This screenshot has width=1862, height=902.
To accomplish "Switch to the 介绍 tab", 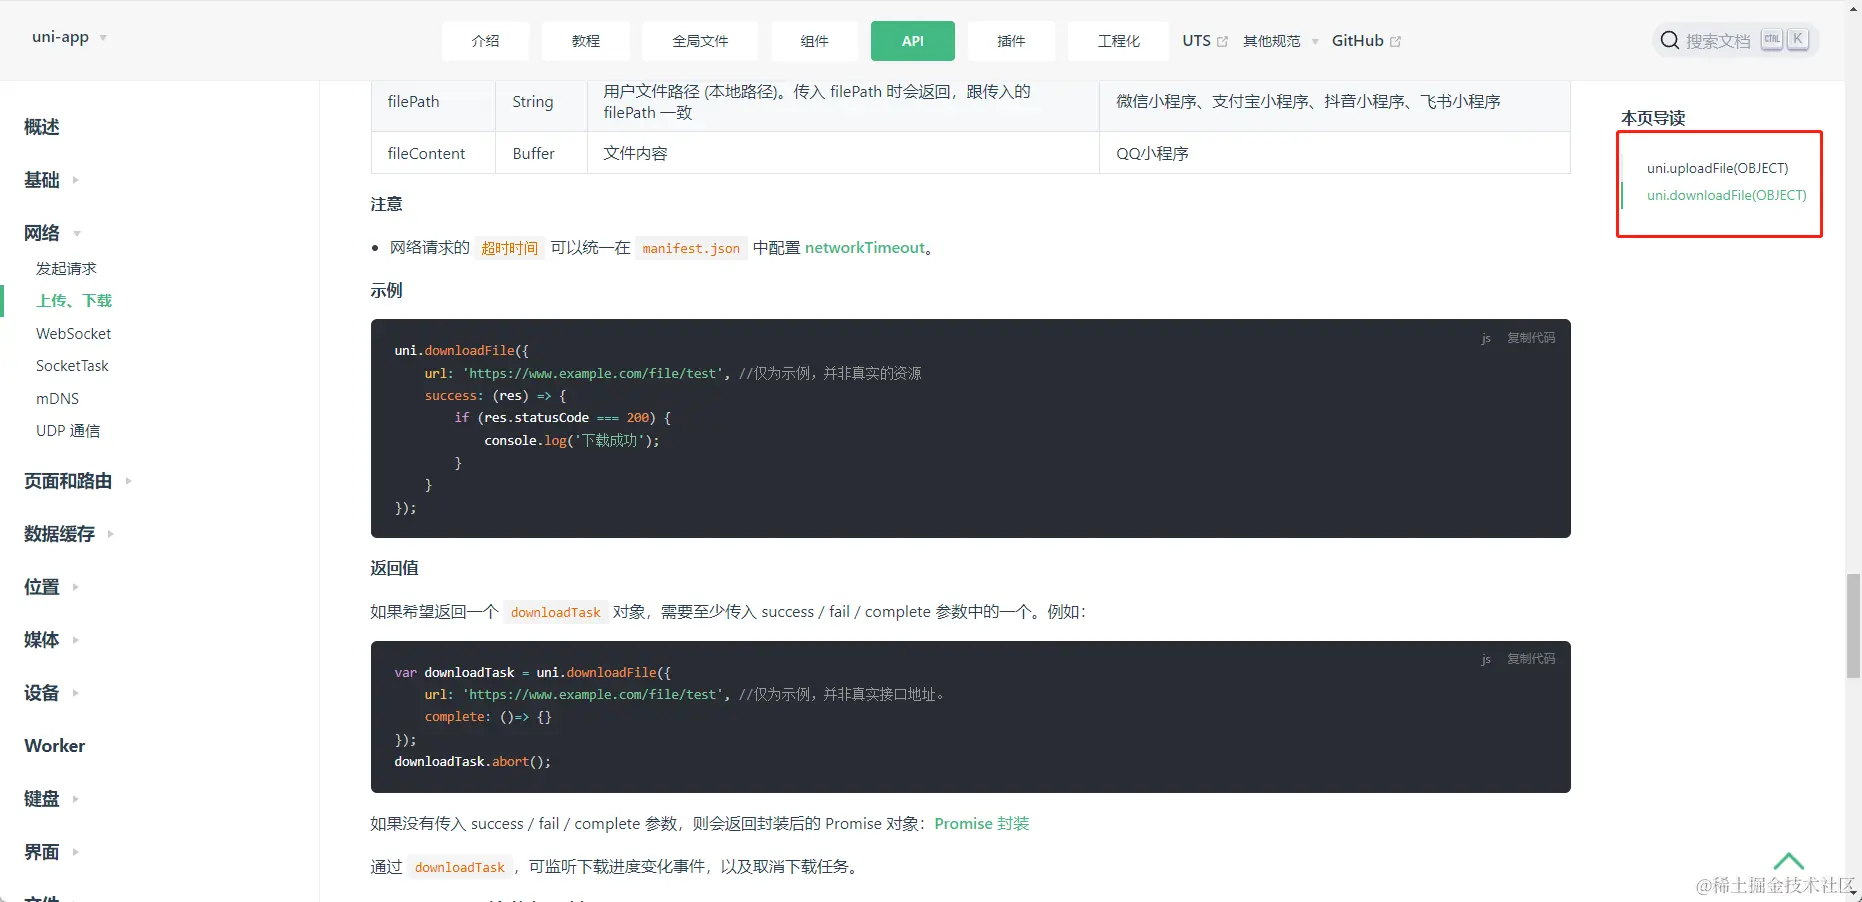I will (x=485, y=41).
